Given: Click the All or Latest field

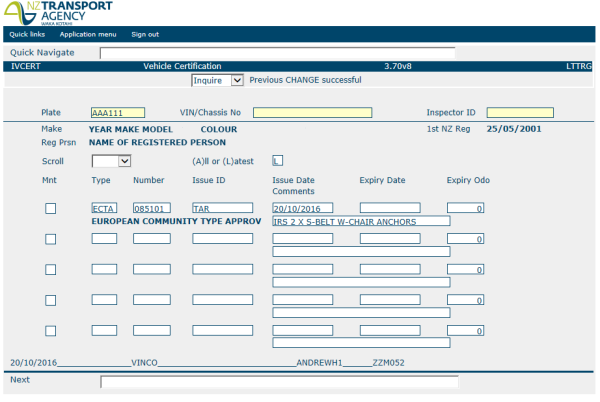Looking at the screenshot, I should pos(278,161).
